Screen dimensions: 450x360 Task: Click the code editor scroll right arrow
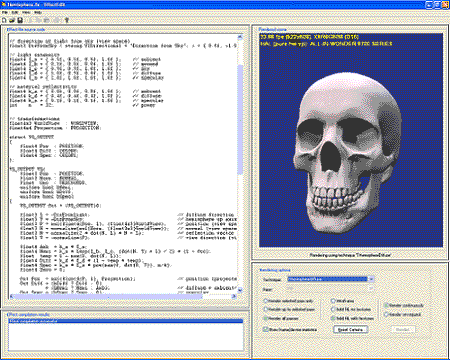[x=234, y=296]
